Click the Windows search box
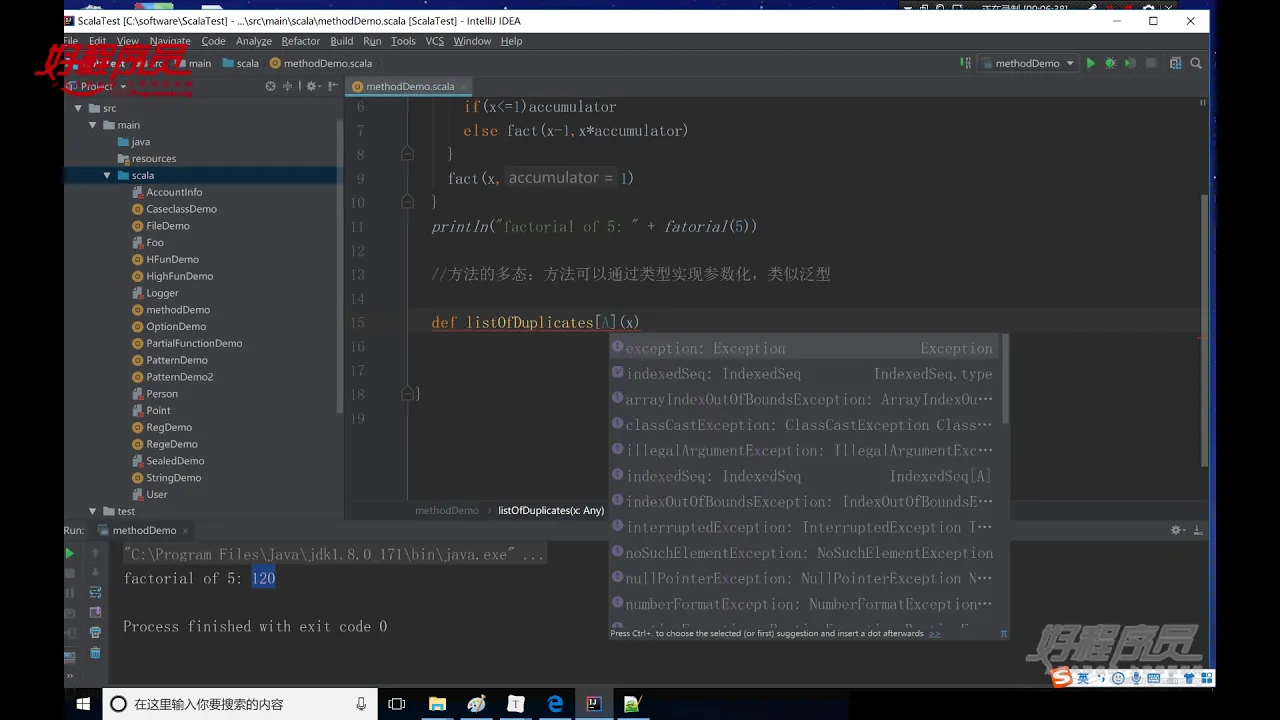This screenshot has height=720, width=1280. pyautogui.click(x=240, y=704)
